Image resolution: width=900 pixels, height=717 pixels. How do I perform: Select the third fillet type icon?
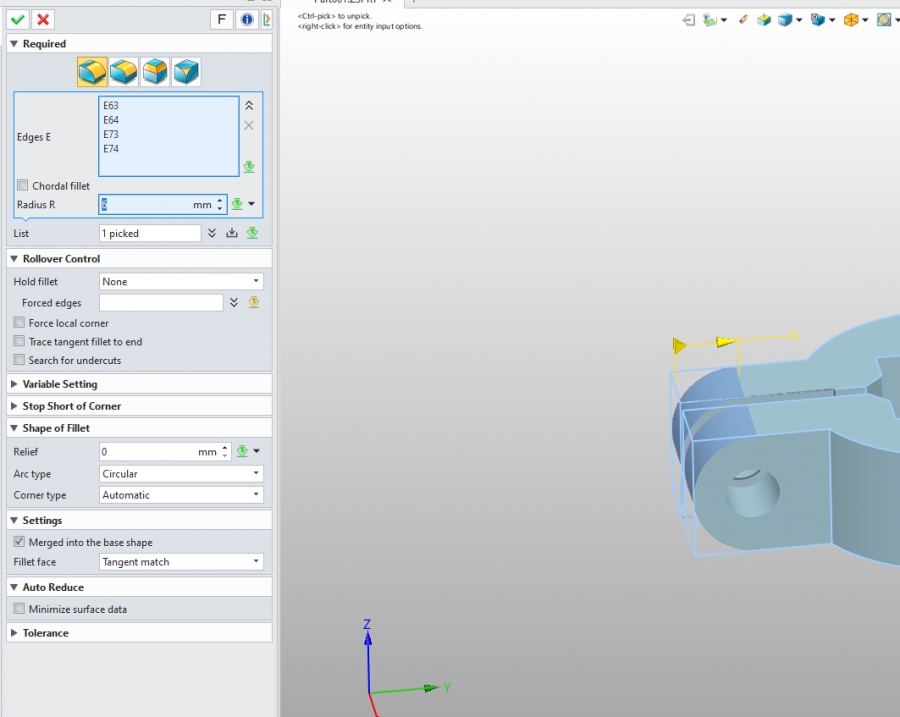tap(155, 72)
